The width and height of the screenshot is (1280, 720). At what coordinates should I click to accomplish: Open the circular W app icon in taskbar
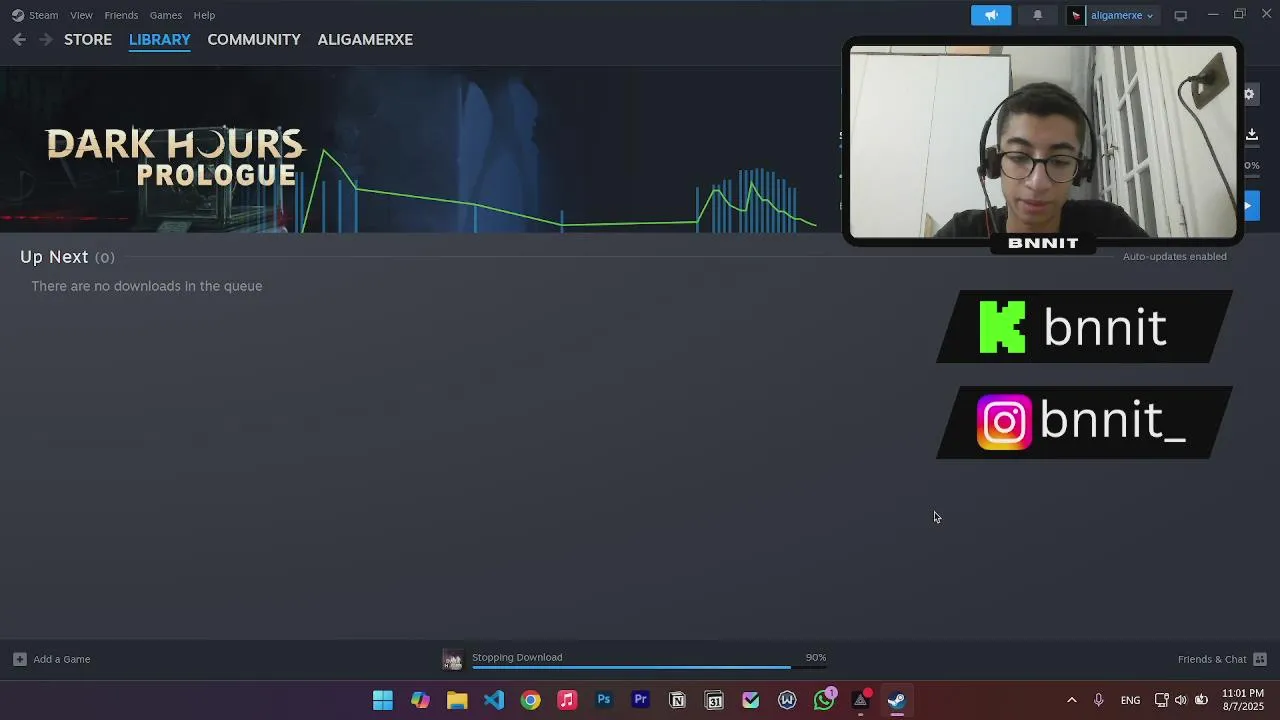coord(787,700)
